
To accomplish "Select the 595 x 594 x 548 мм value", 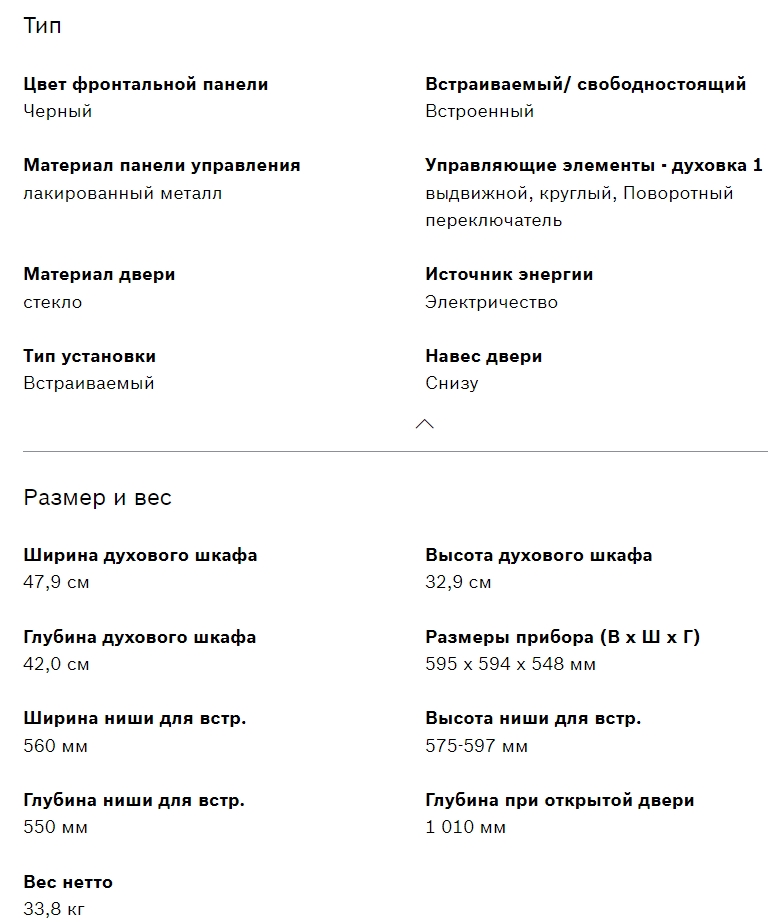I will tap(510, 664).
